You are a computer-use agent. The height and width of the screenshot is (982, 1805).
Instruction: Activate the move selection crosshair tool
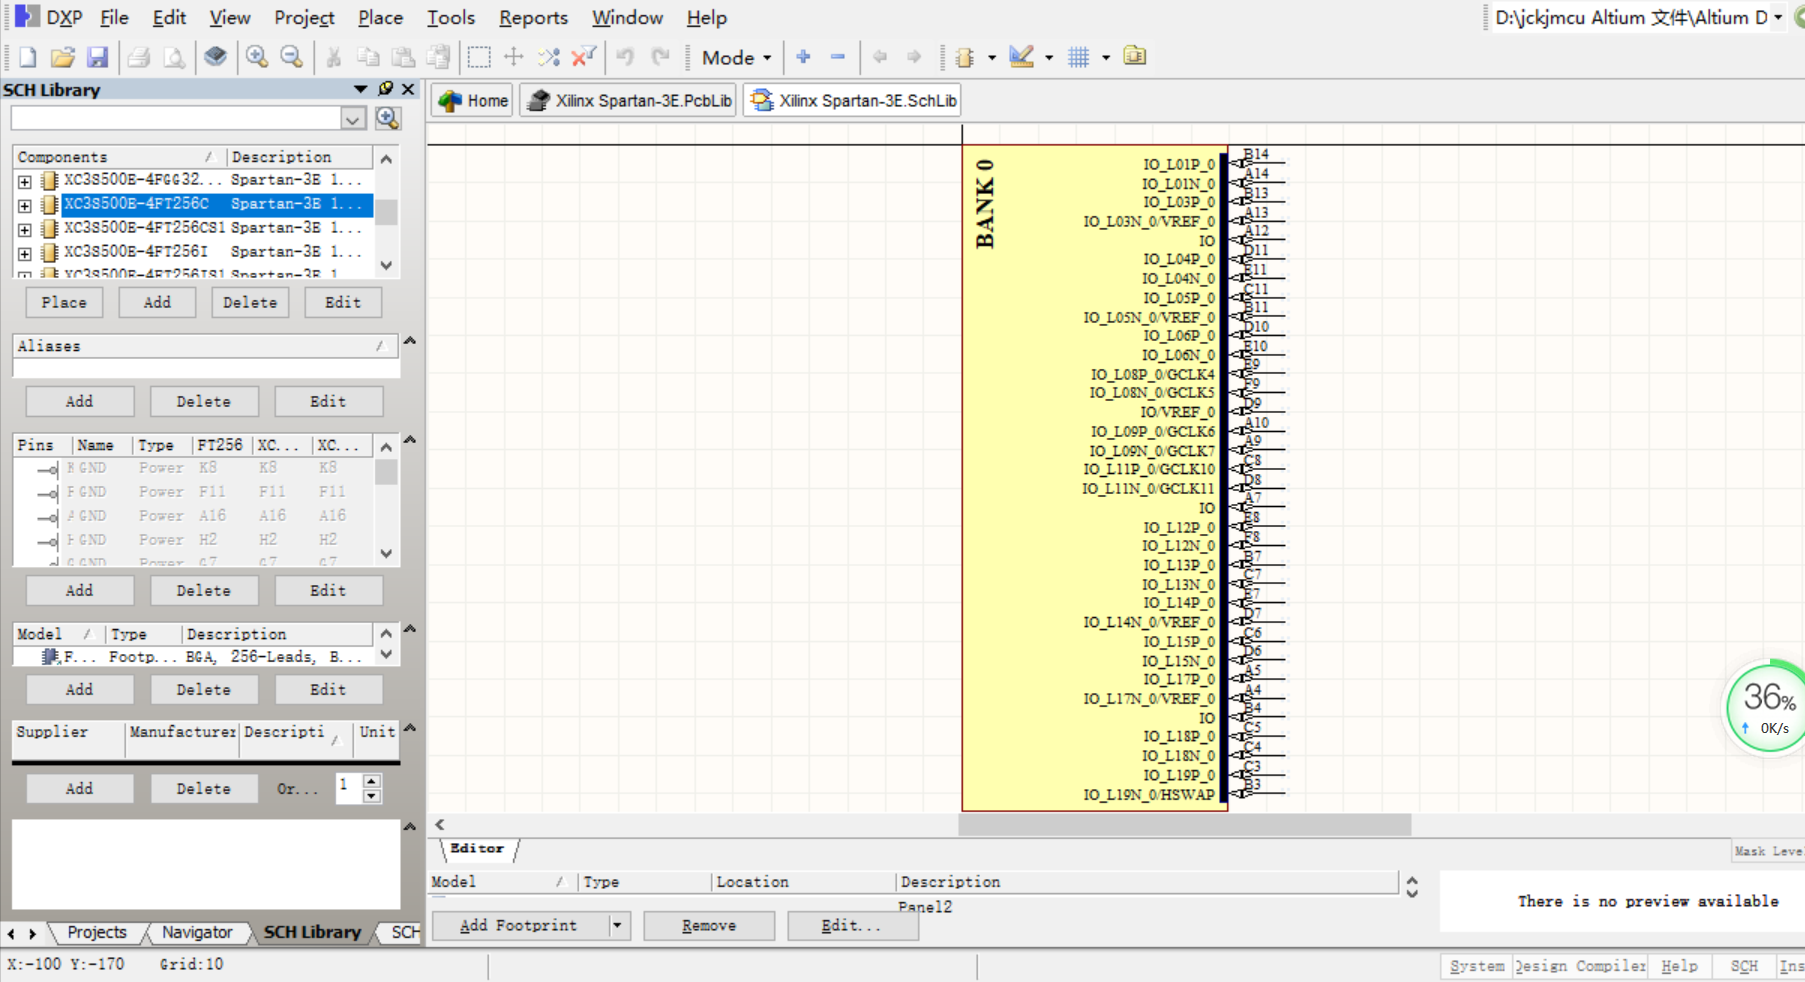pyautogui.click(x=514, y=57)
